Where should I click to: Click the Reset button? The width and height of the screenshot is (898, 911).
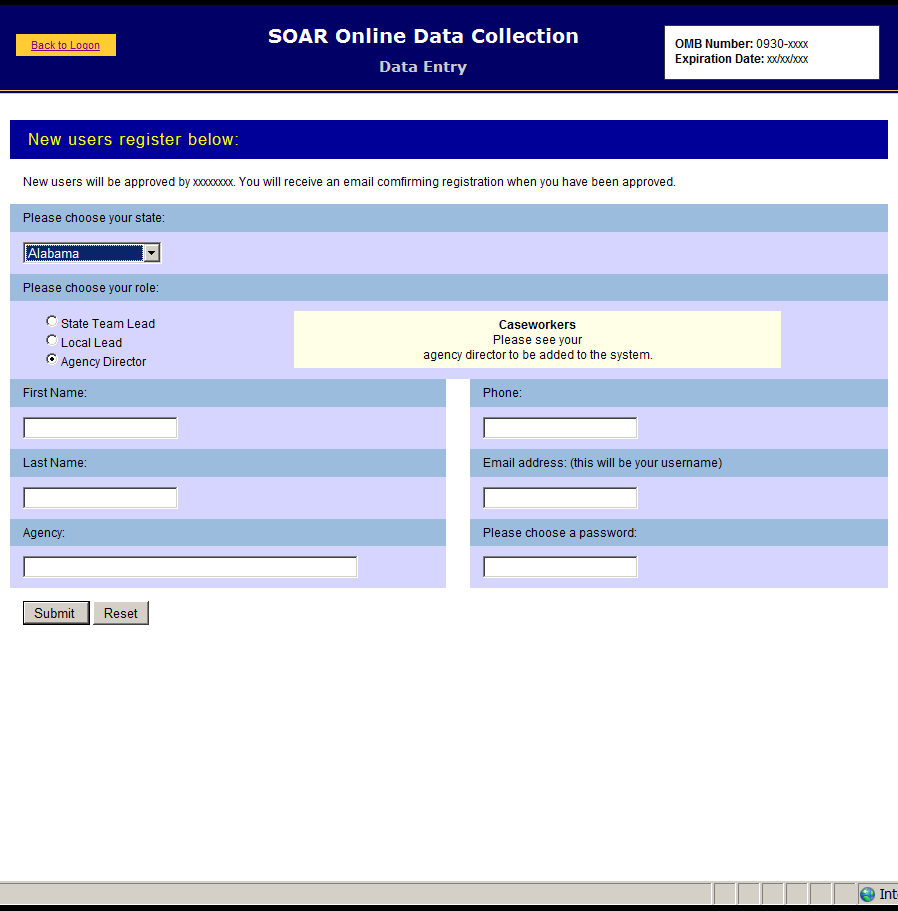[121, 613]
